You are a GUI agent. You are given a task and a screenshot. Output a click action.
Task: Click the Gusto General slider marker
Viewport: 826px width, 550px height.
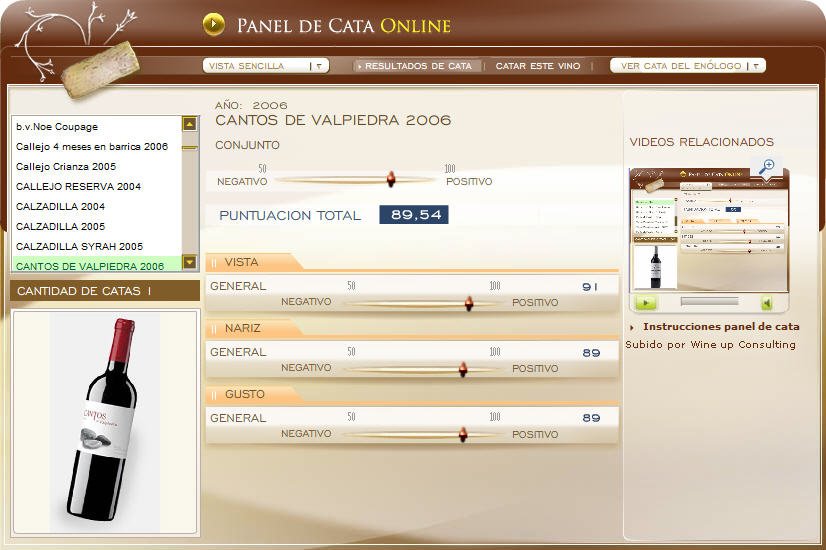(463, 435)
